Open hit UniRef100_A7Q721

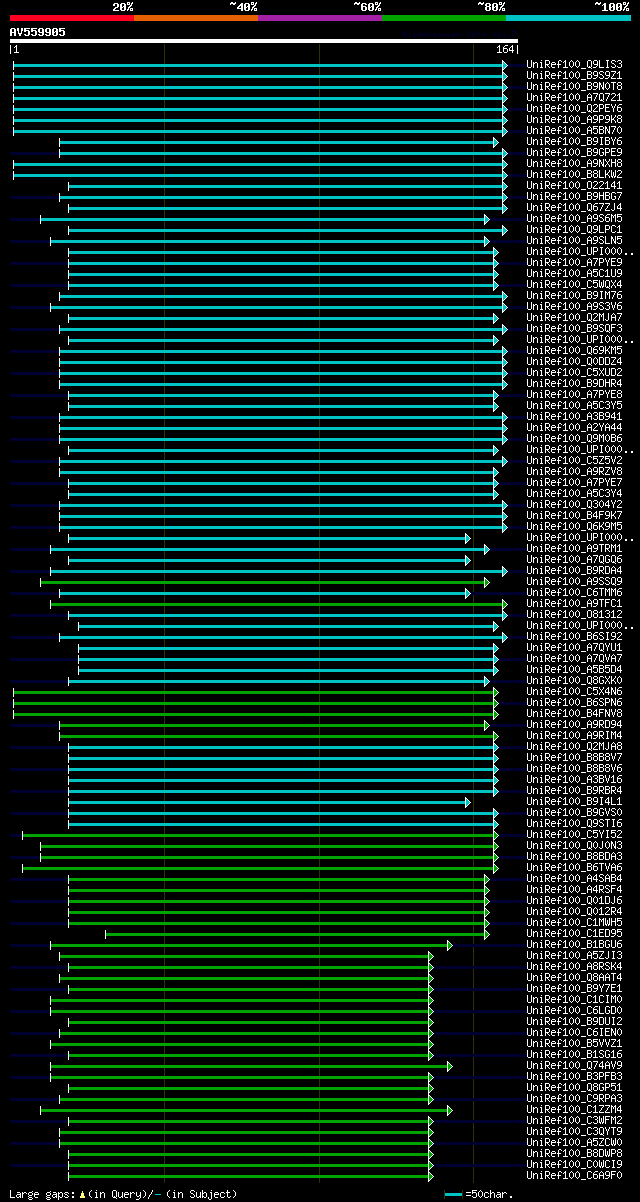(575, 98)
